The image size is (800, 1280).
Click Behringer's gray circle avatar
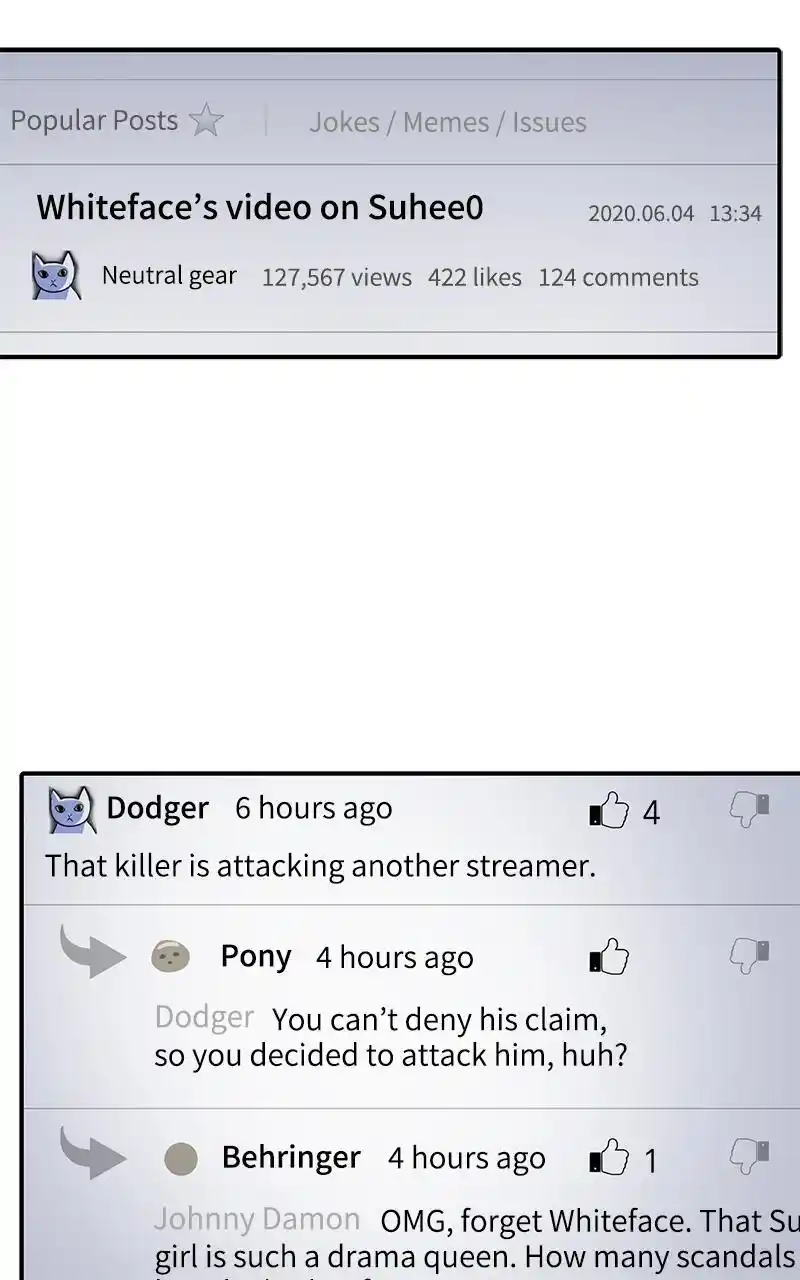[x=181, y=1159]
